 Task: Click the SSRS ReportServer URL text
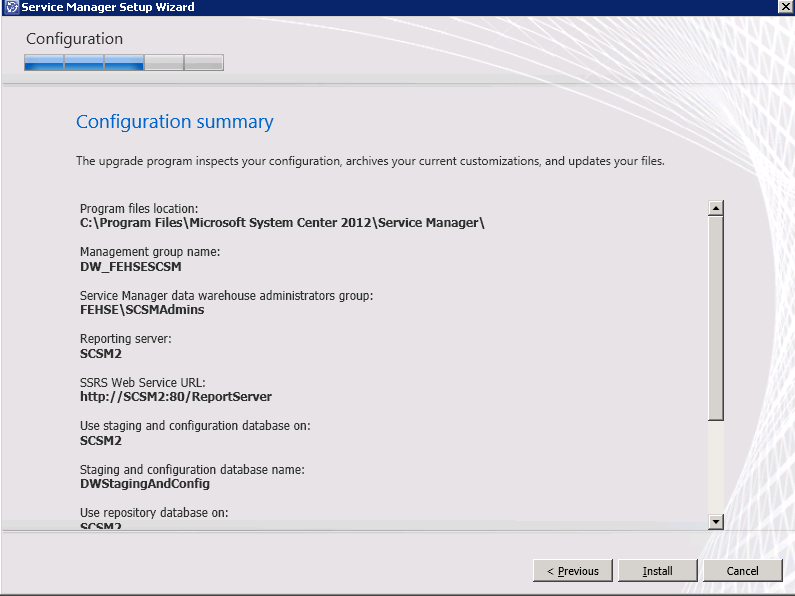176,397
